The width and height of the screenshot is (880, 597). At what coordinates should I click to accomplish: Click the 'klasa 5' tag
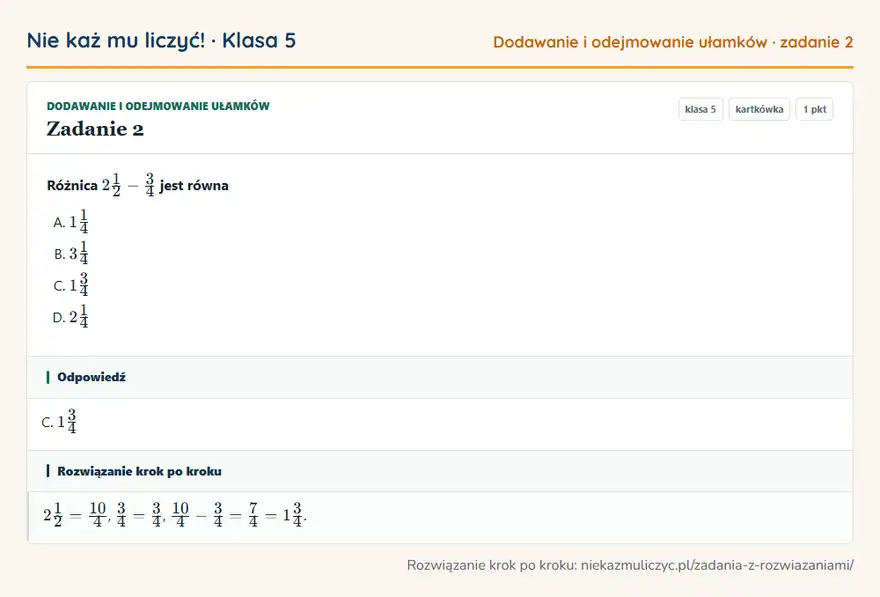point(700,109)
